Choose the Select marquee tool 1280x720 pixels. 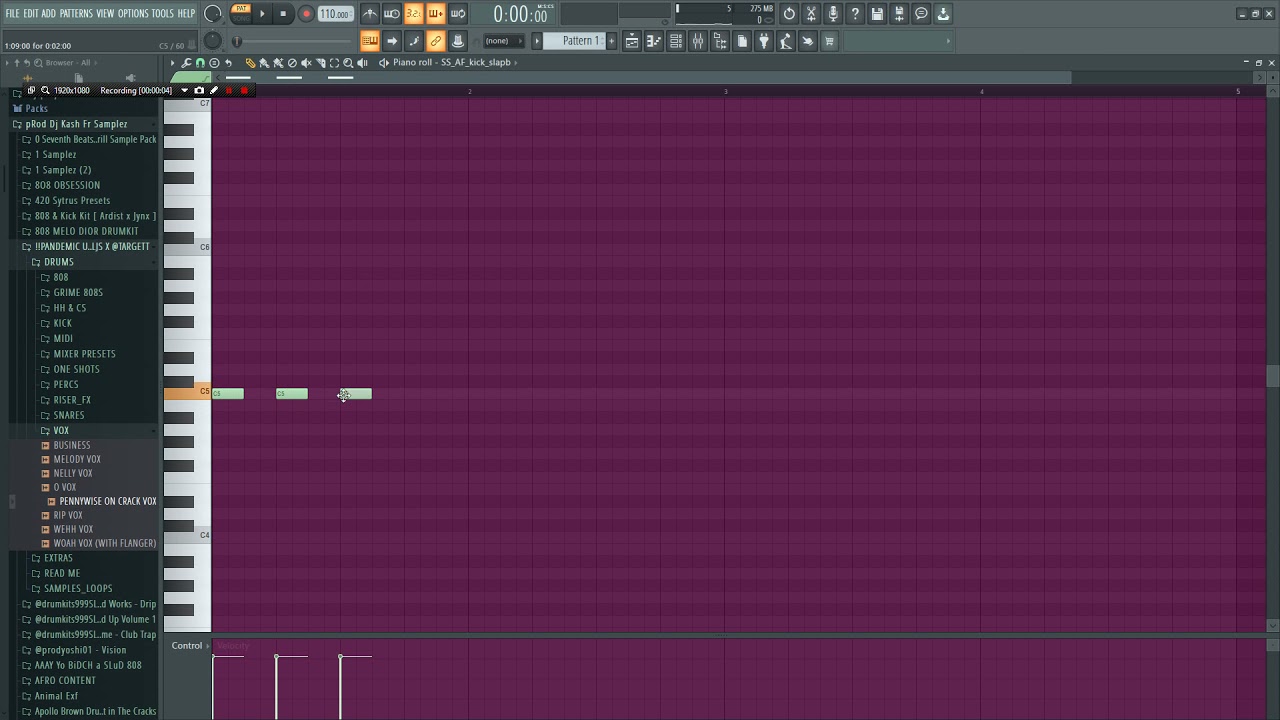(334, 62)
